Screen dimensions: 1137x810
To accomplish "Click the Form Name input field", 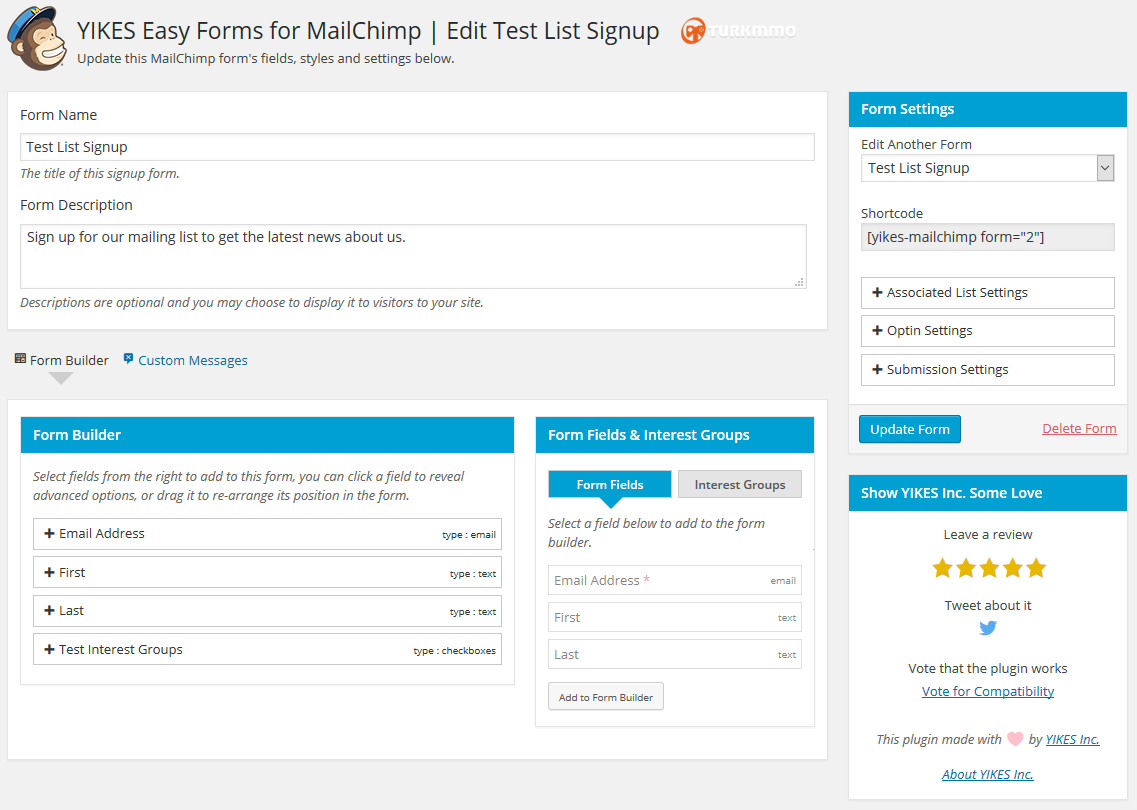I will [x=417, y=147].
